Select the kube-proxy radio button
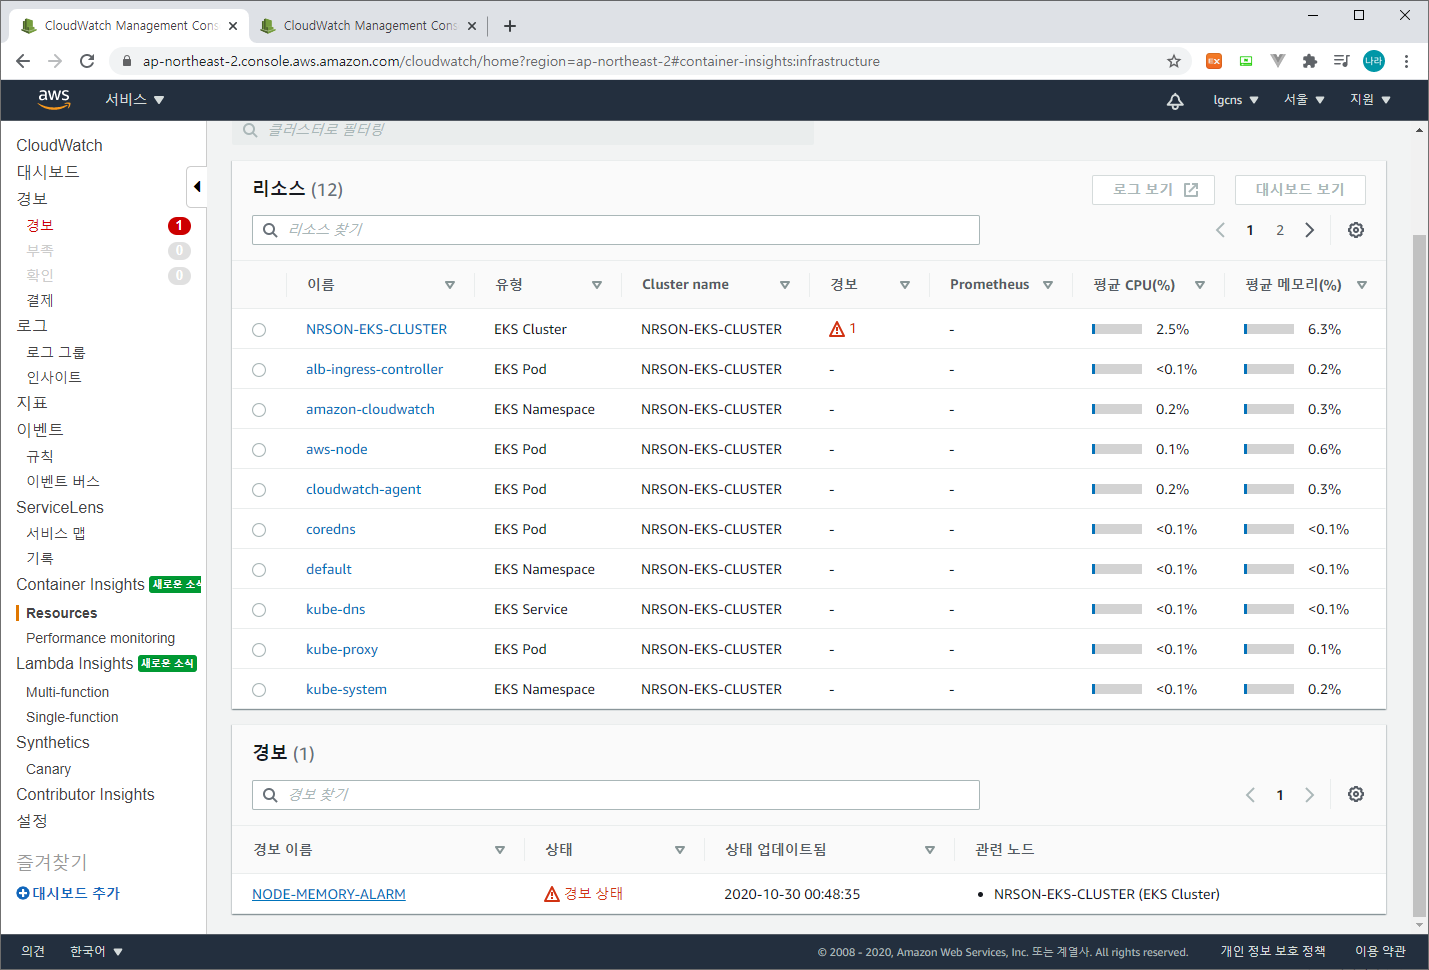This screenshot has width=1429, height=970. 259,650
